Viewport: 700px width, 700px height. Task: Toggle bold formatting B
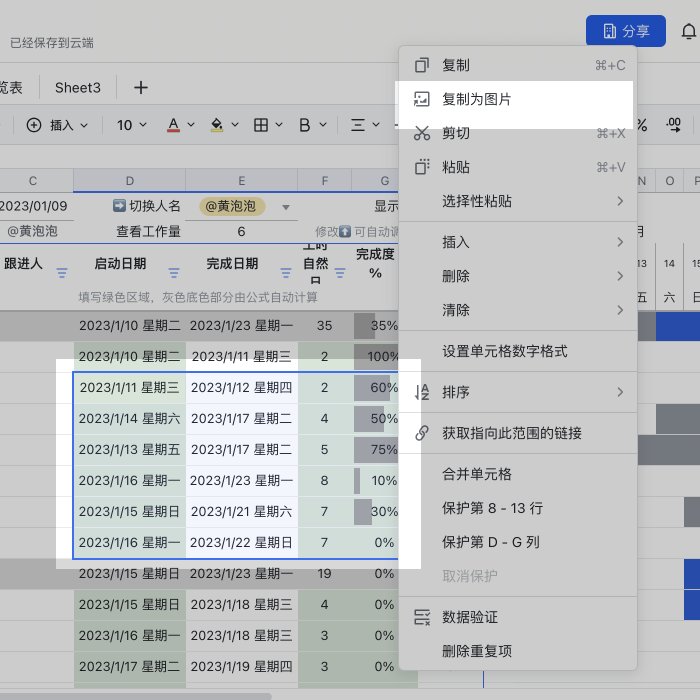coord(304,125)
